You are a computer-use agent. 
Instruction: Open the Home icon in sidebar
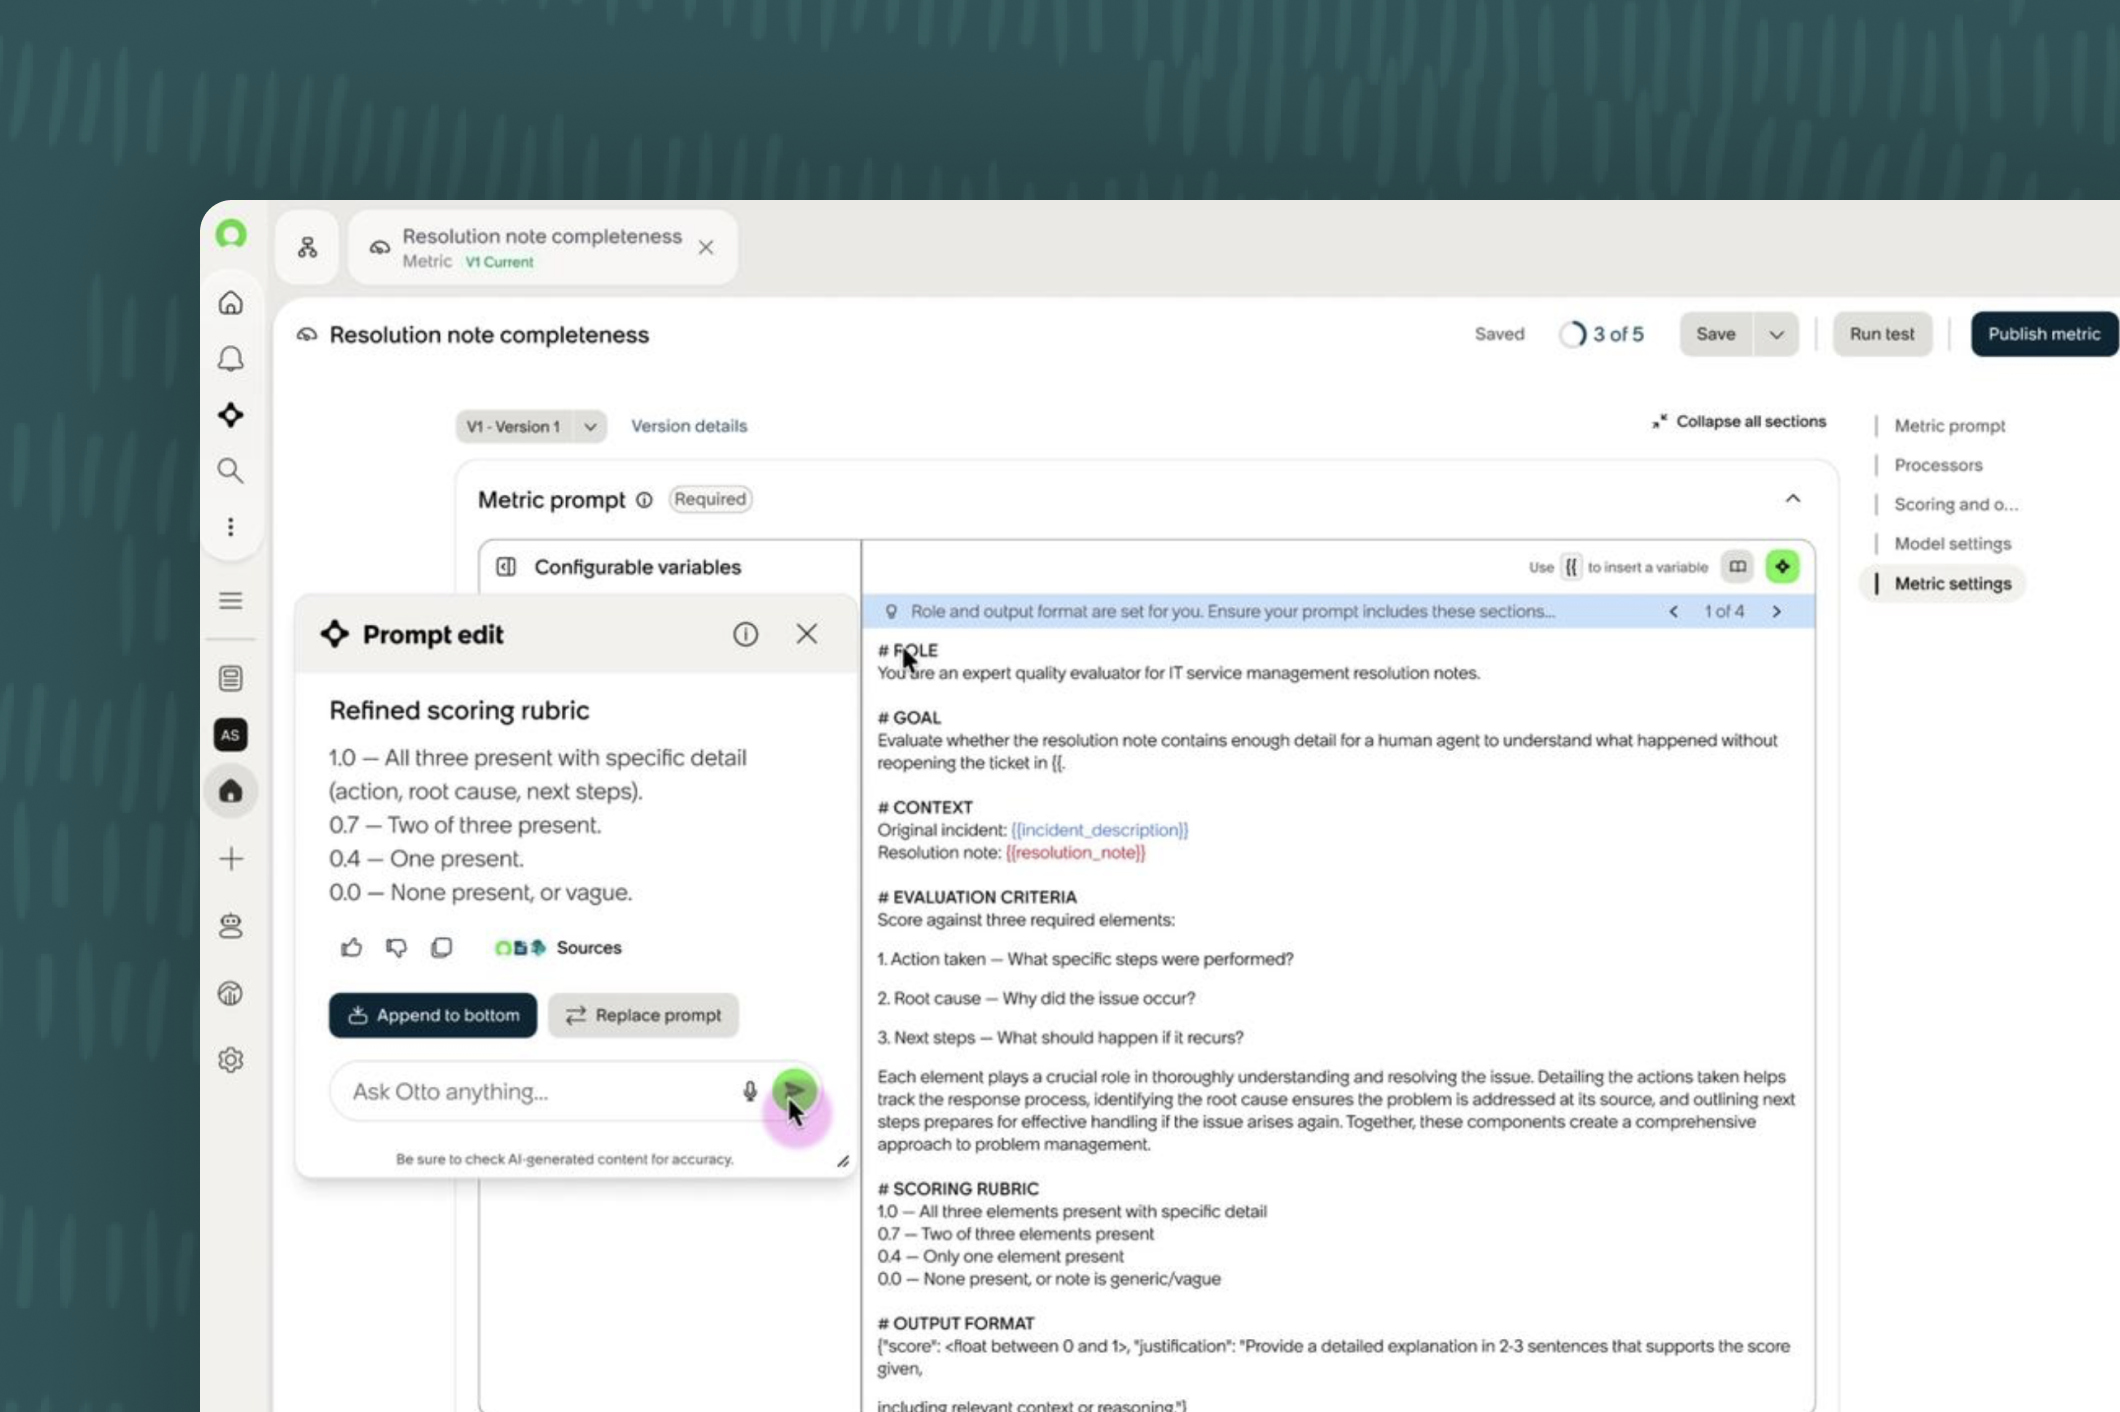(x=231, y=303)
